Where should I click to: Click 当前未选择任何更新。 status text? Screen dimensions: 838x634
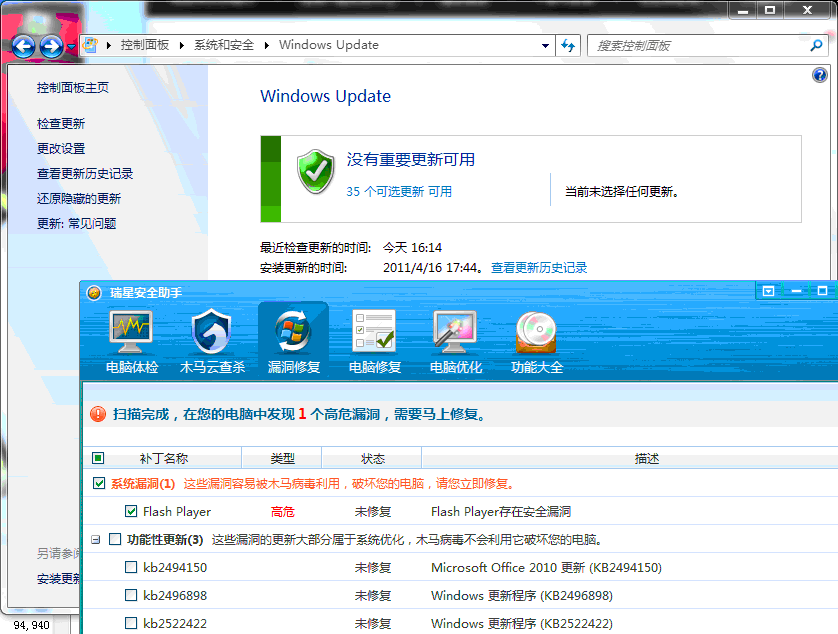[622, 191]
